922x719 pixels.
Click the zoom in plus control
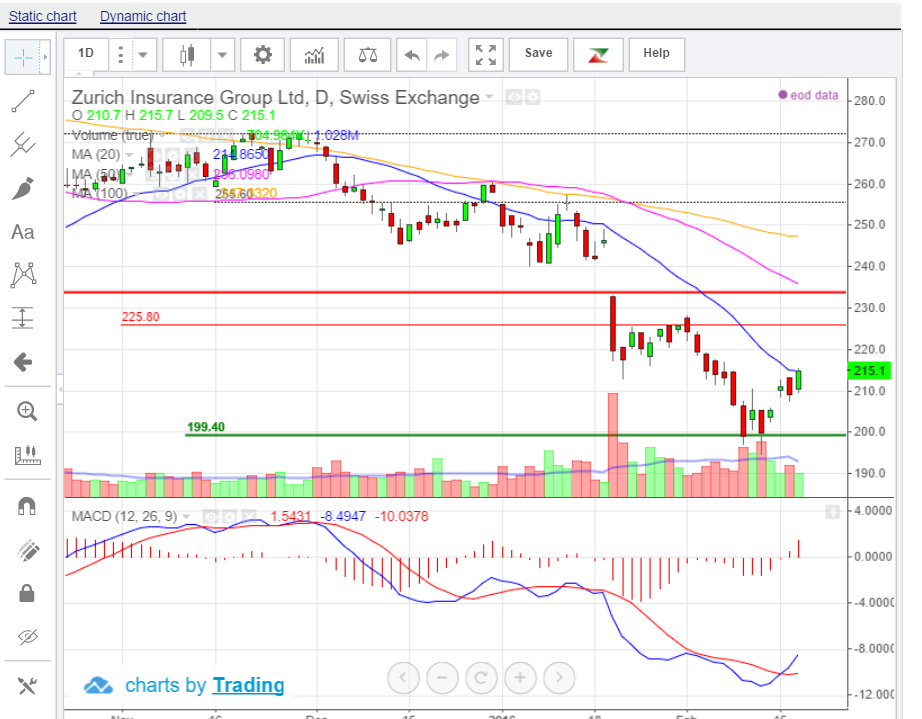pos(520,678)
